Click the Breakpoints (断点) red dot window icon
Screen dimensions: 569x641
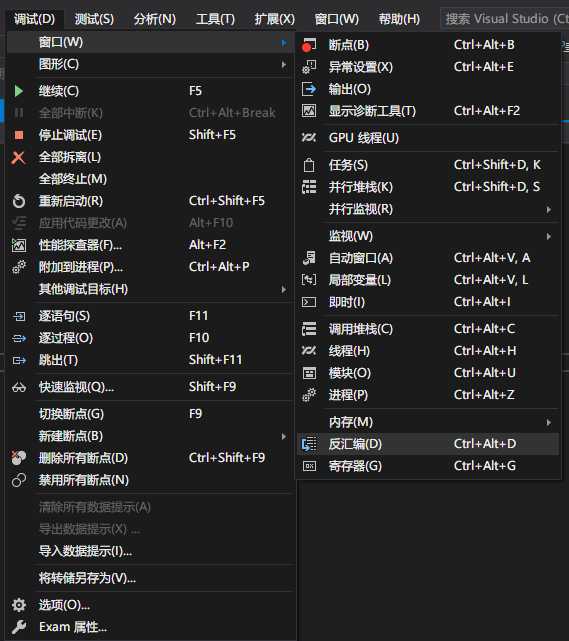[309, 45]
